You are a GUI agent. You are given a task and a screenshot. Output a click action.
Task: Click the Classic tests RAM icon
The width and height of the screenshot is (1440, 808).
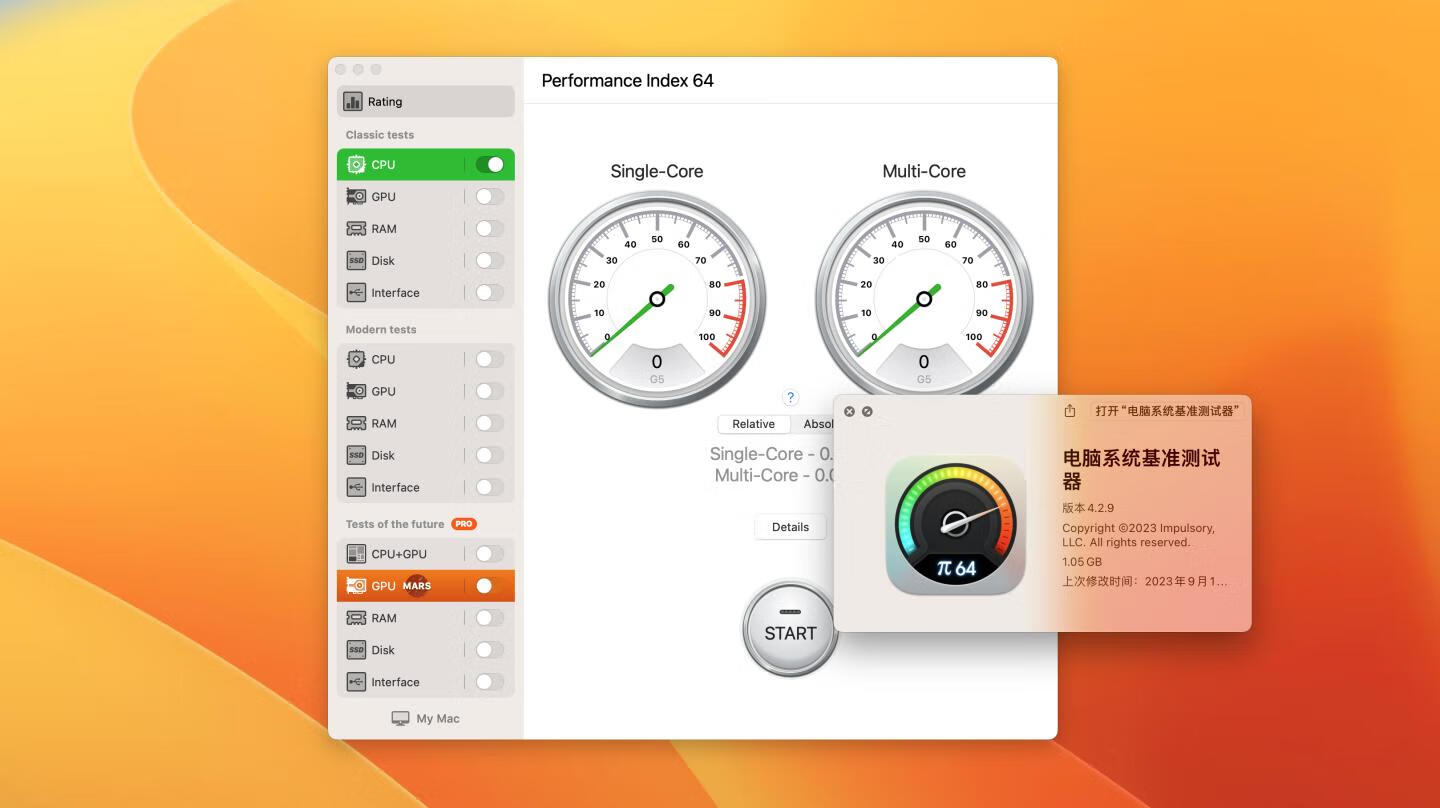[x=356, y=228]
